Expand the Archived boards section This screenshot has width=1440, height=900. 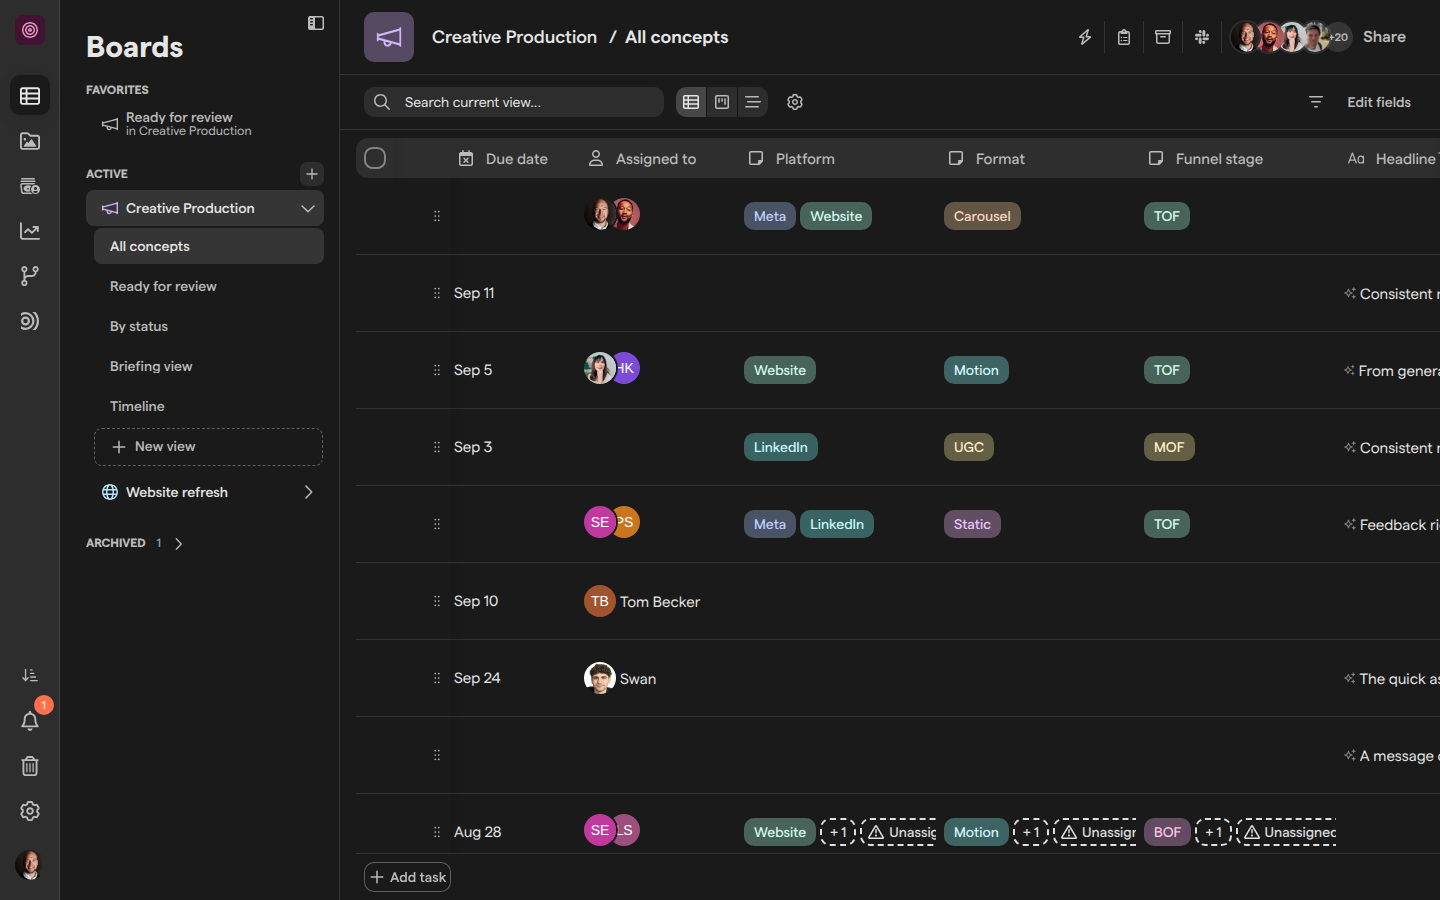179,544
